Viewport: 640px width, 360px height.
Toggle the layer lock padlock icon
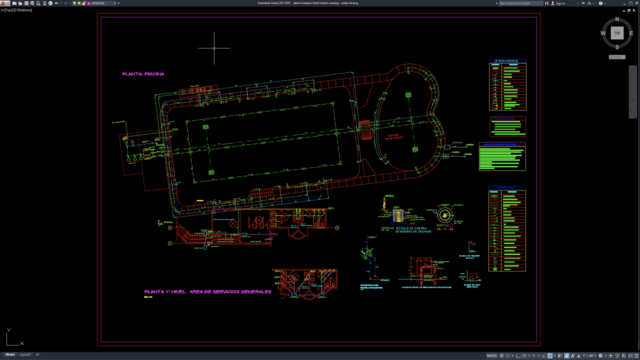[84, 3]
